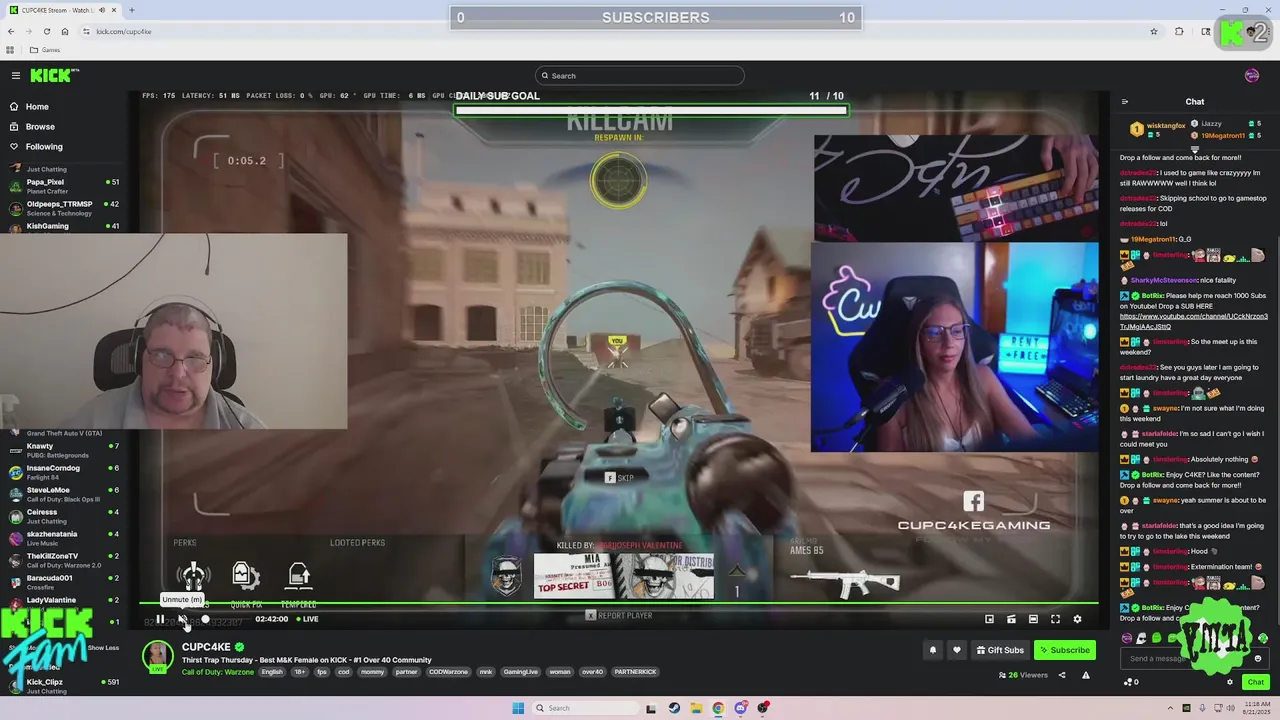Open the browser home page
The width and height of the screenshot is (1280, 720).
[x=64, y=31]
